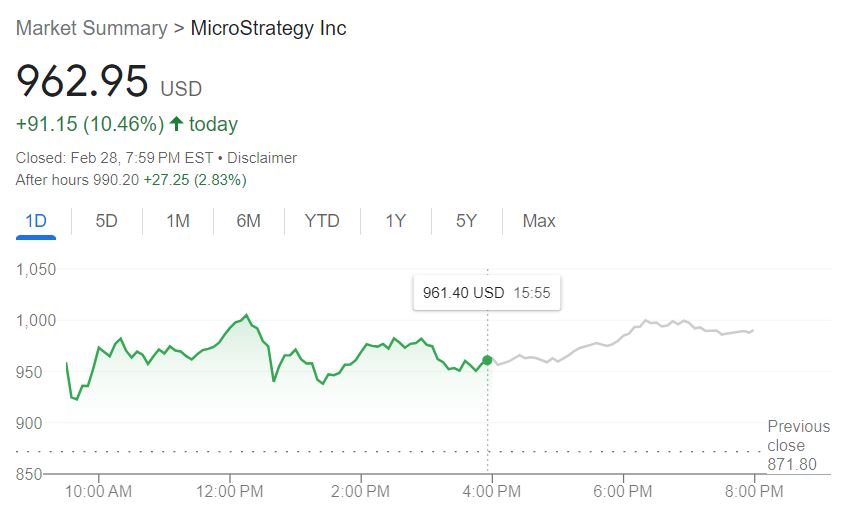Show the 1M chart range
Viewport: 853px width, 516px height.
point(178,221)
